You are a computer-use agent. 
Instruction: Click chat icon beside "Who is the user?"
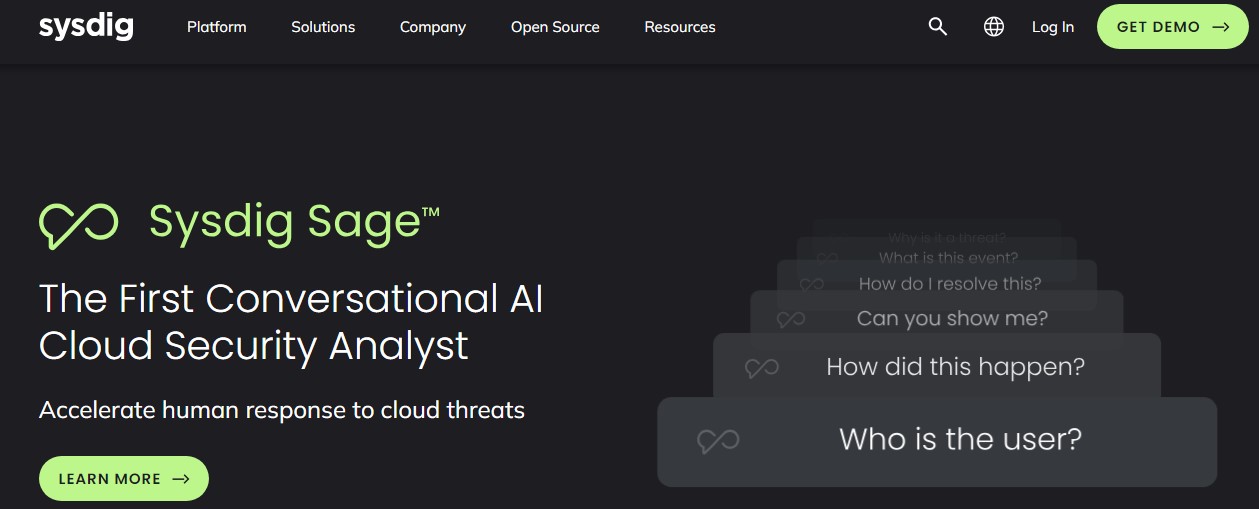click(718, 440)
